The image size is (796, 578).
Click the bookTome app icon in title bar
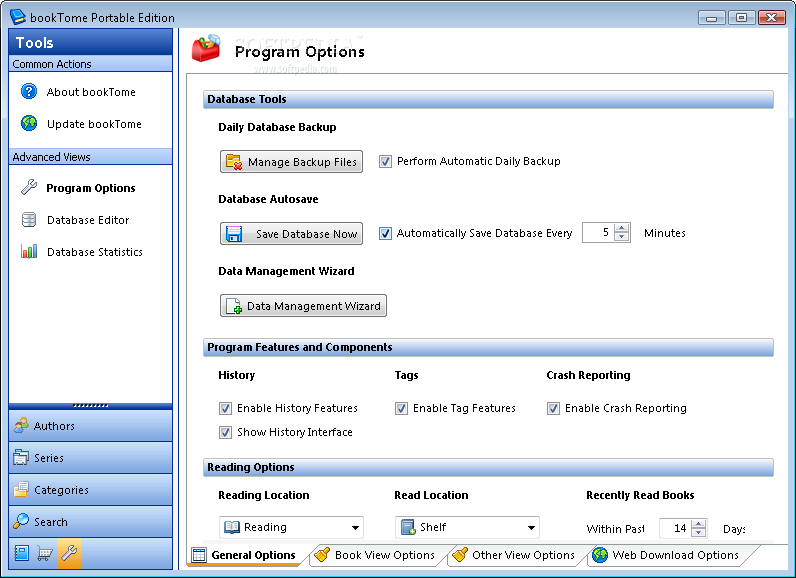(17, 16)
